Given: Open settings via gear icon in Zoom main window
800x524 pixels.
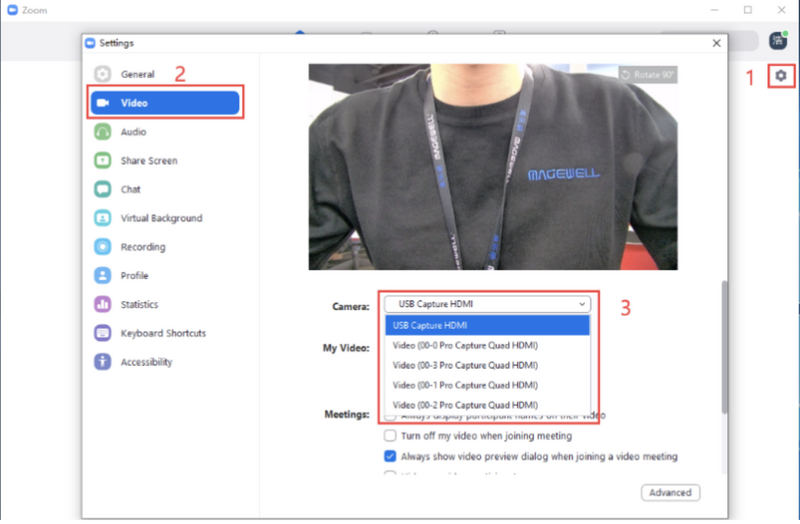Looking at the screenshot, I should tap(781, 76).
